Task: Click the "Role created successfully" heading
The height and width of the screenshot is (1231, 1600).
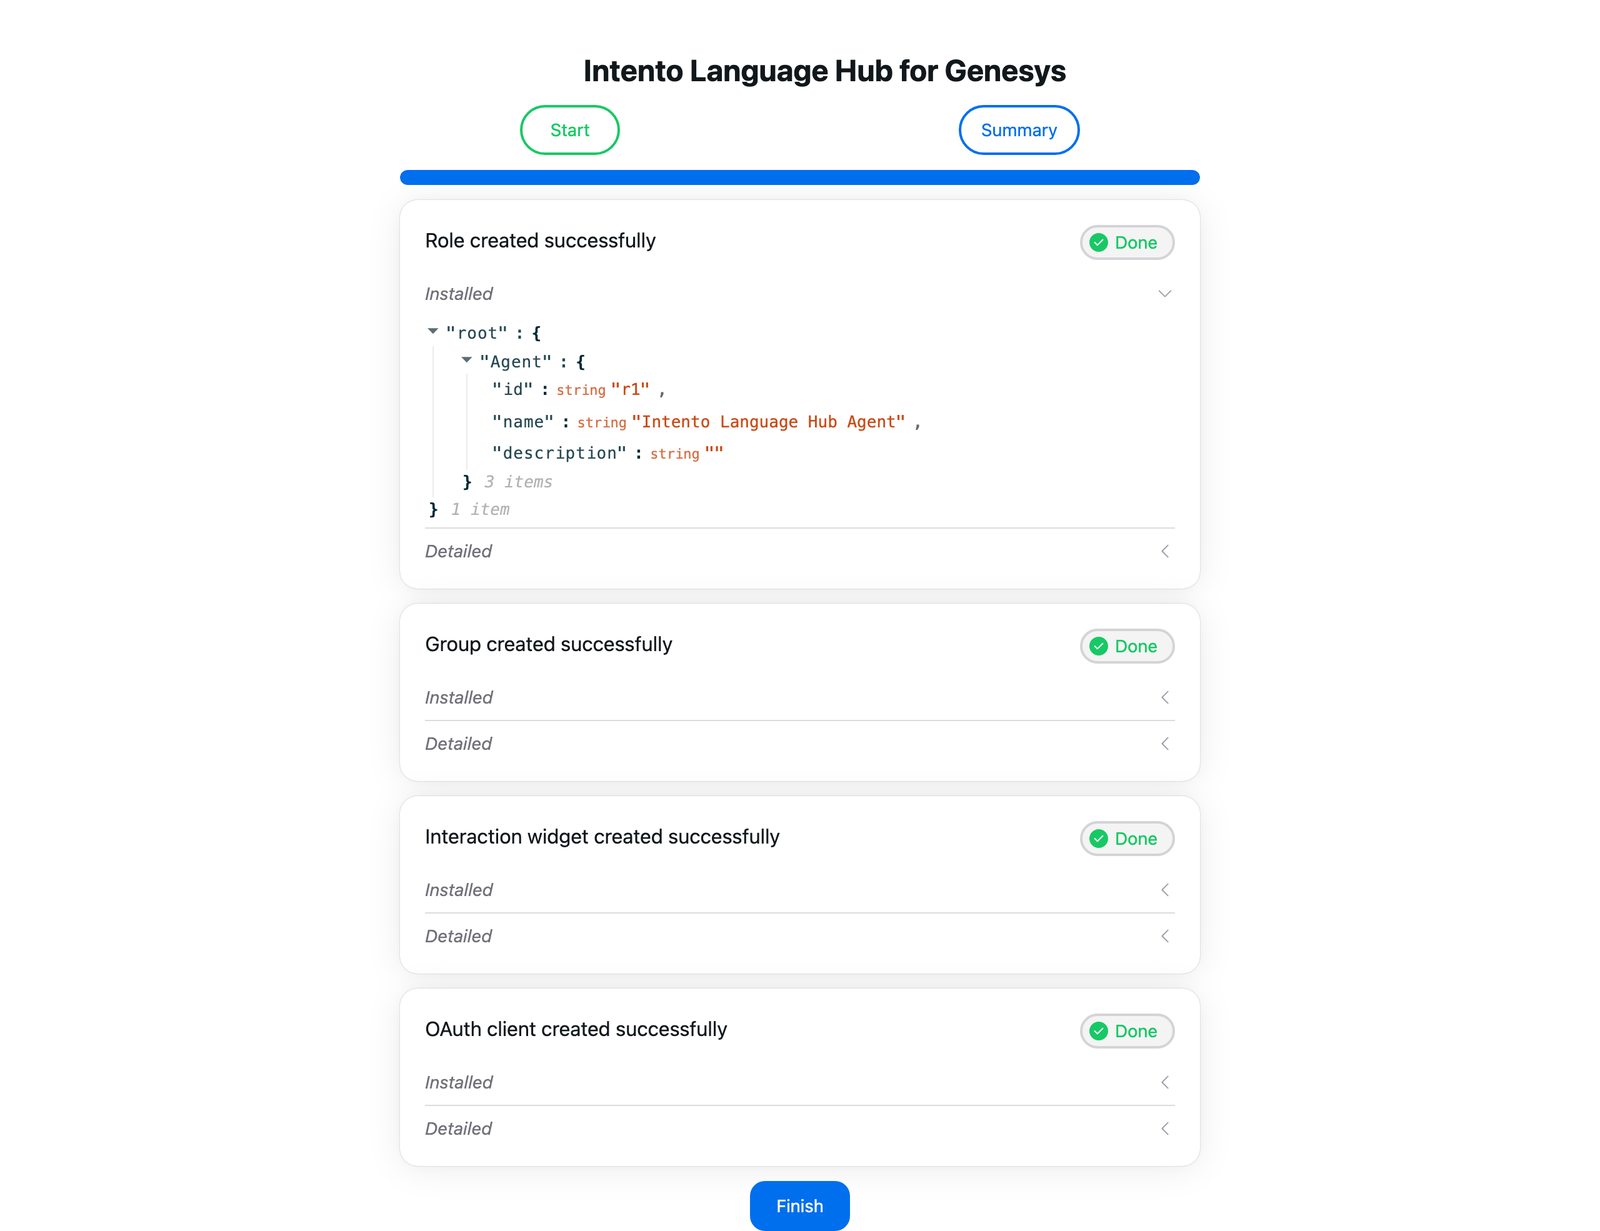Action: coord(540,241)
